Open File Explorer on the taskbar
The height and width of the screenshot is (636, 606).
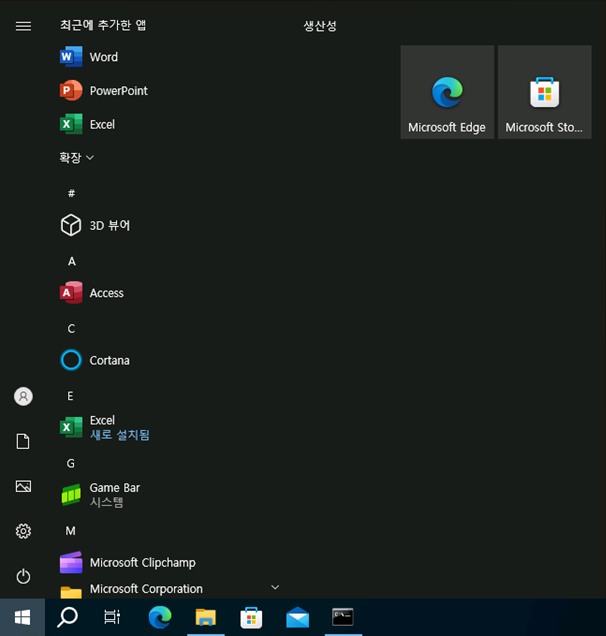(x=206, y=617)
